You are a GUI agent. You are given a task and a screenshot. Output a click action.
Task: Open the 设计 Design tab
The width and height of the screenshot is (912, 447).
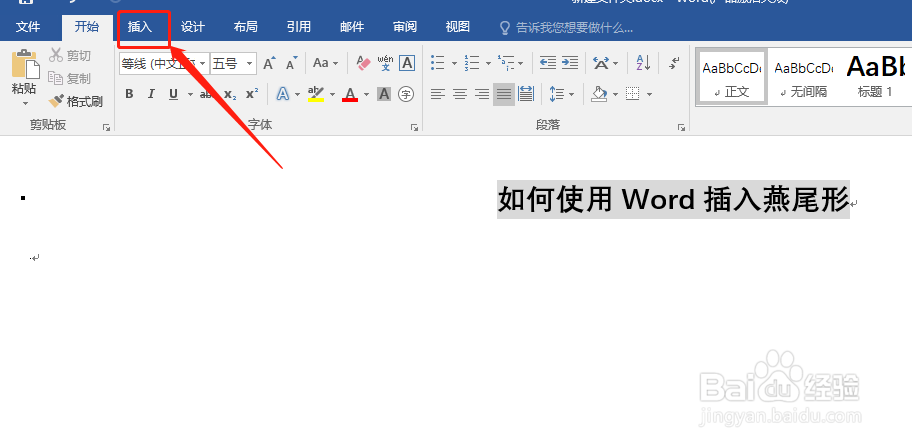click(x=193, y=27)
